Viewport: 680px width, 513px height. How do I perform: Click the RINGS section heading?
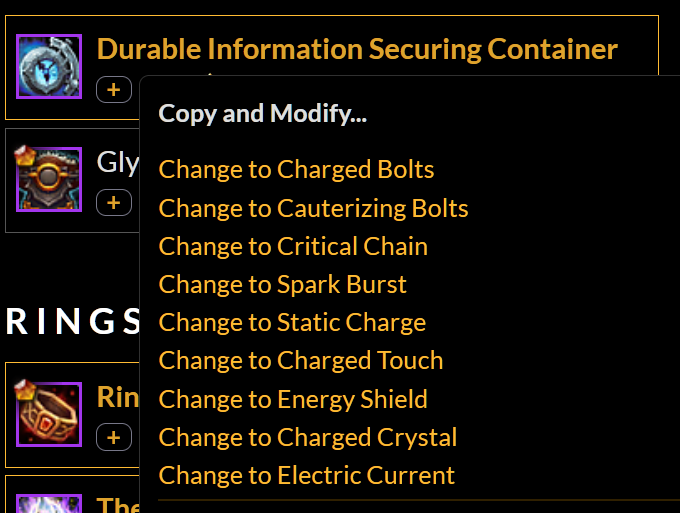click(x=73, y=321)
